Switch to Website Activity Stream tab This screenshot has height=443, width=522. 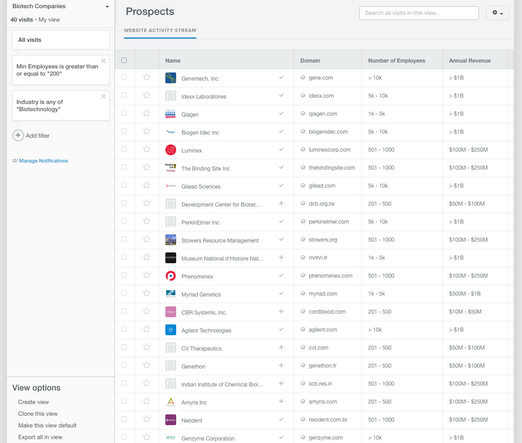point(160,30)
